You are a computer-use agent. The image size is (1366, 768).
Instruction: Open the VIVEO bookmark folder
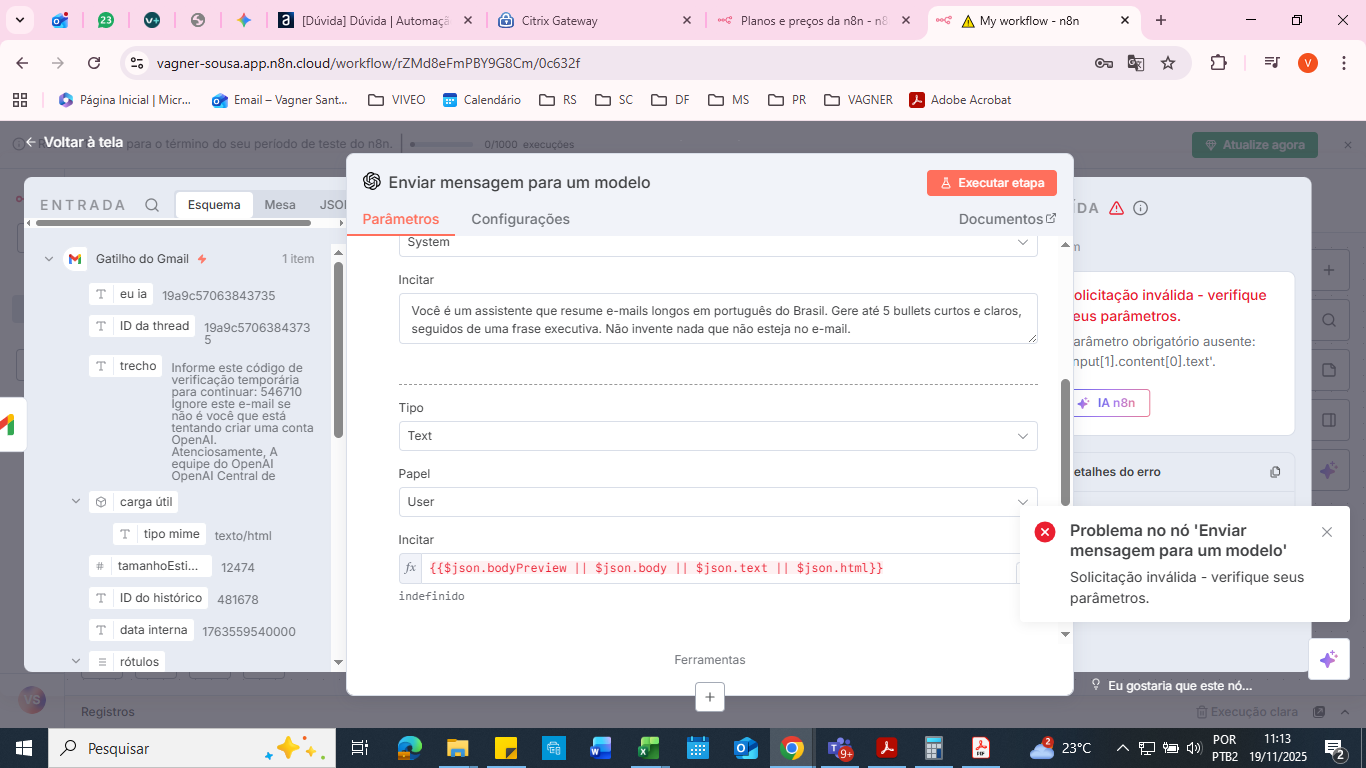(x=396, y=100)
